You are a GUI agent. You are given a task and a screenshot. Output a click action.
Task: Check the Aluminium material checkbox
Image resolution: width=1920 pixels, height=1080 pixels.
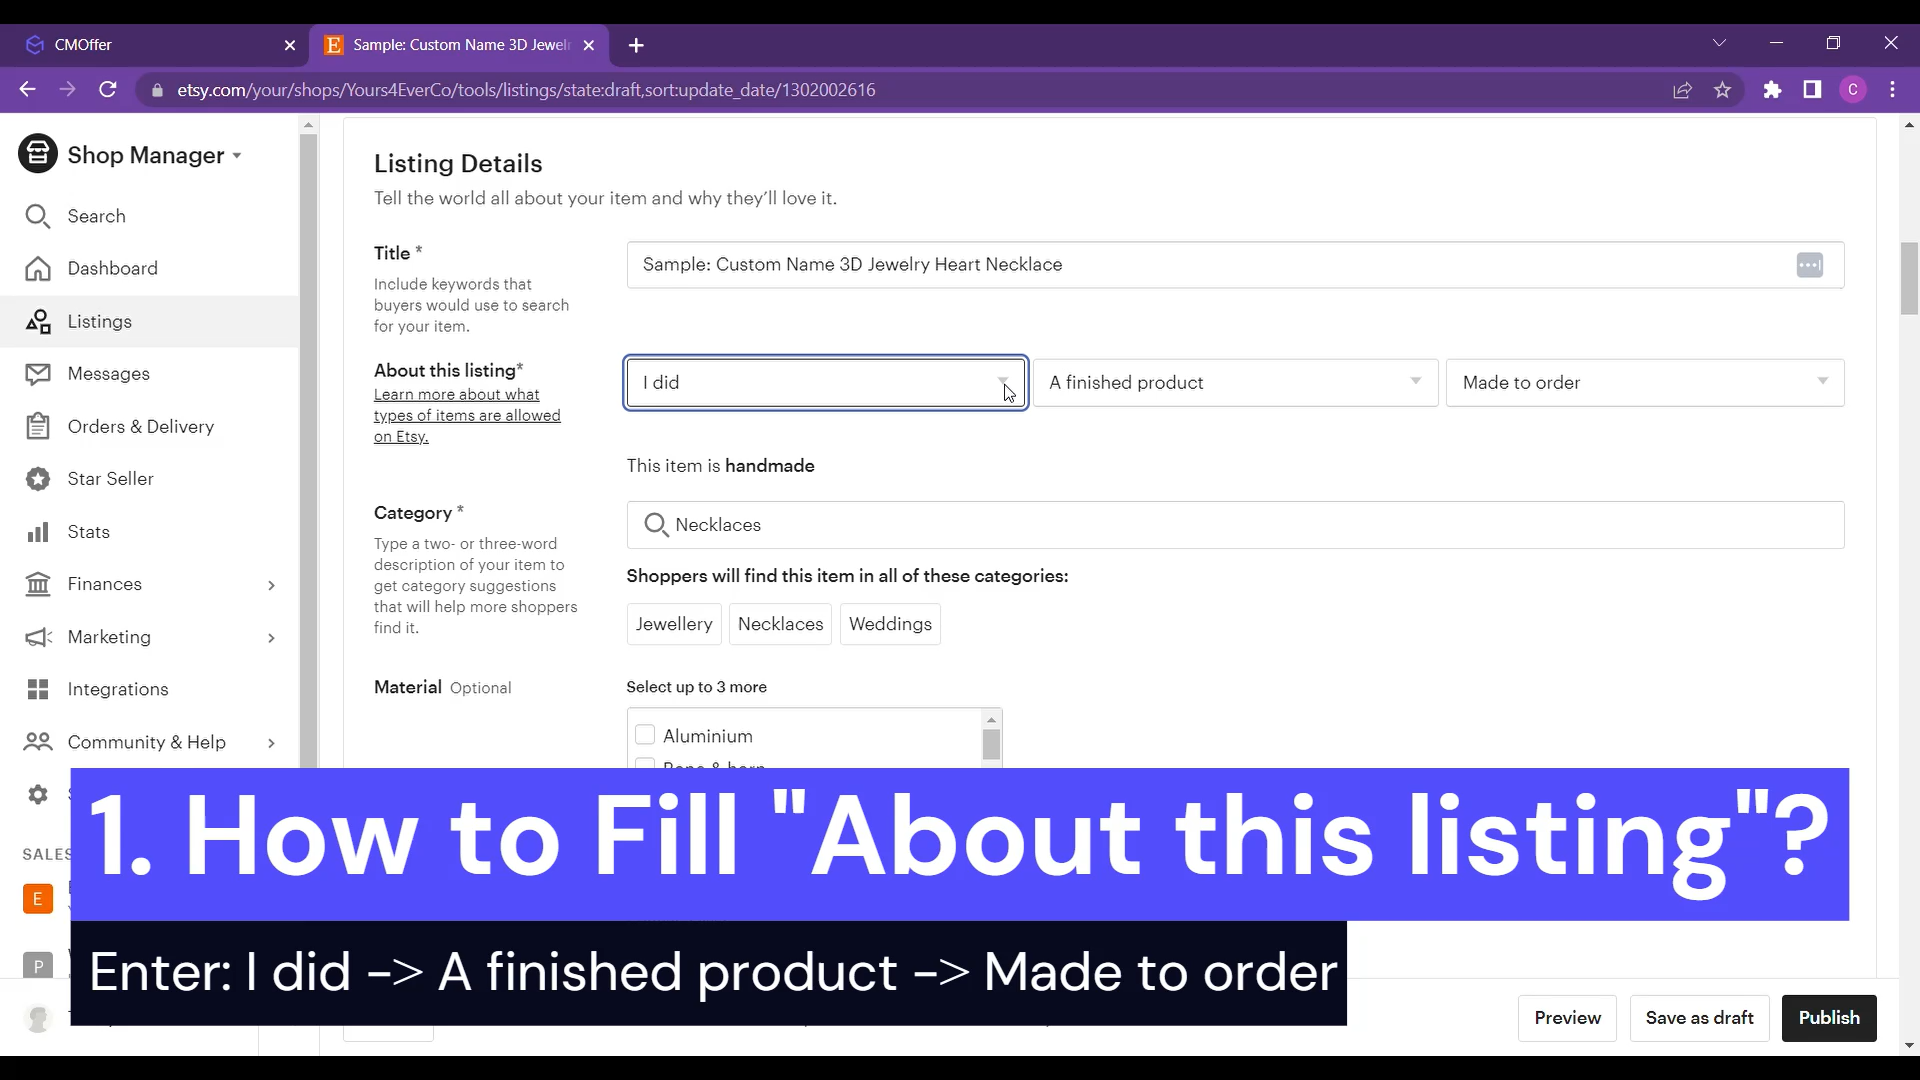pos(646,736)
